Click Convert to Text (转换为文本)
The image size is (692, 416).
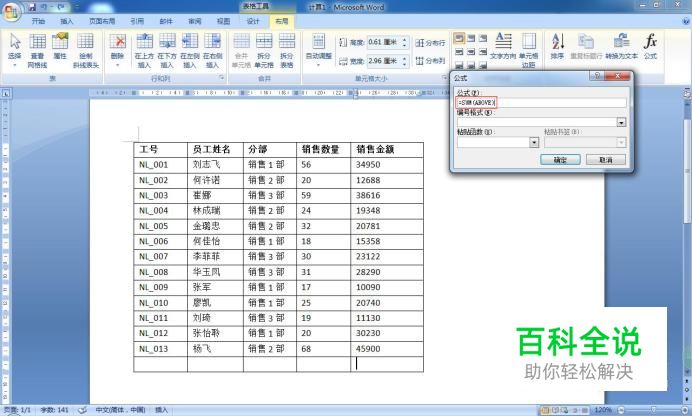point(621,46)
